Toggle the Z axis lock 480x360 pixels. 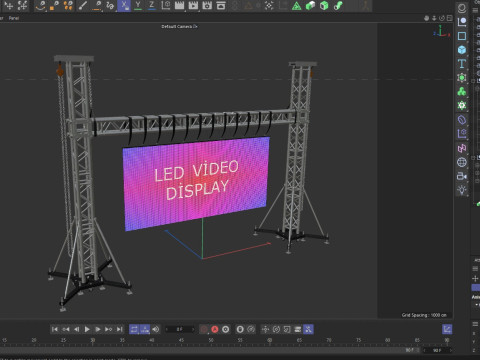(x=152, y=5)
